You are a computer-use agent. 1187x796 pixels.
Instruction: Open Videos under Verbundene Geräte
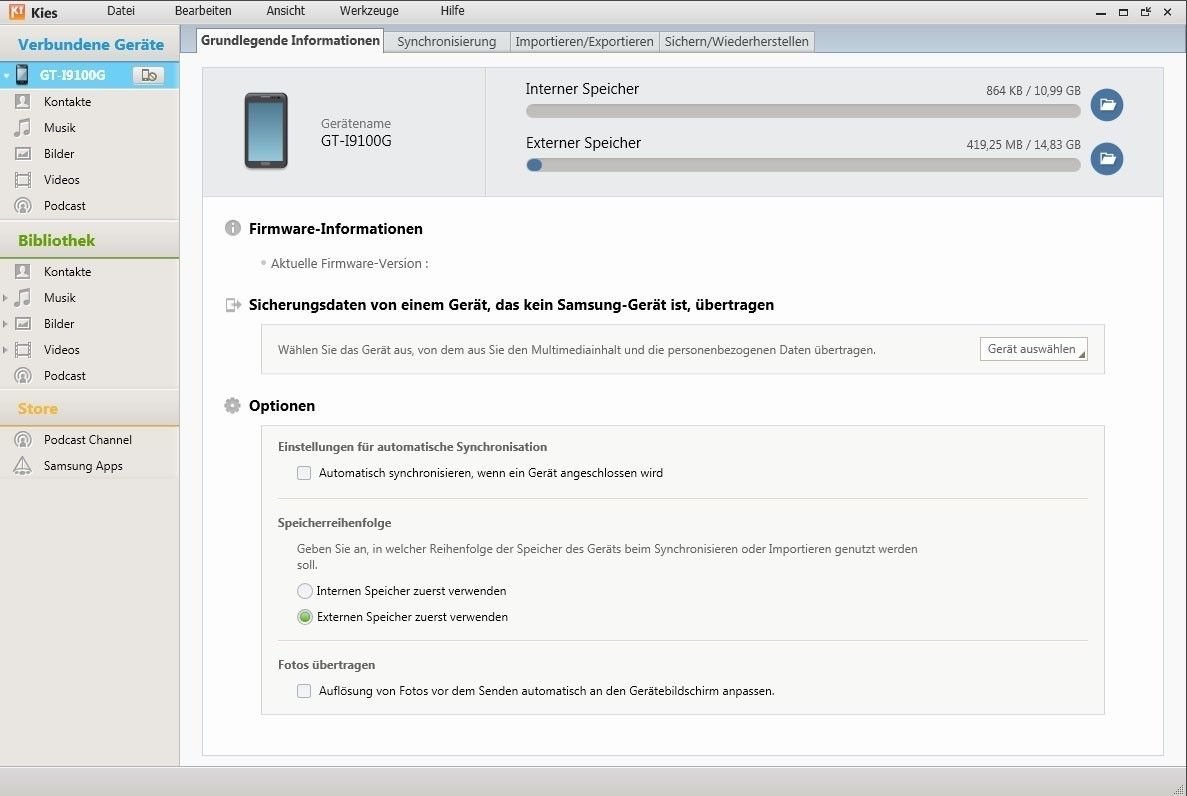coord(61,179)
